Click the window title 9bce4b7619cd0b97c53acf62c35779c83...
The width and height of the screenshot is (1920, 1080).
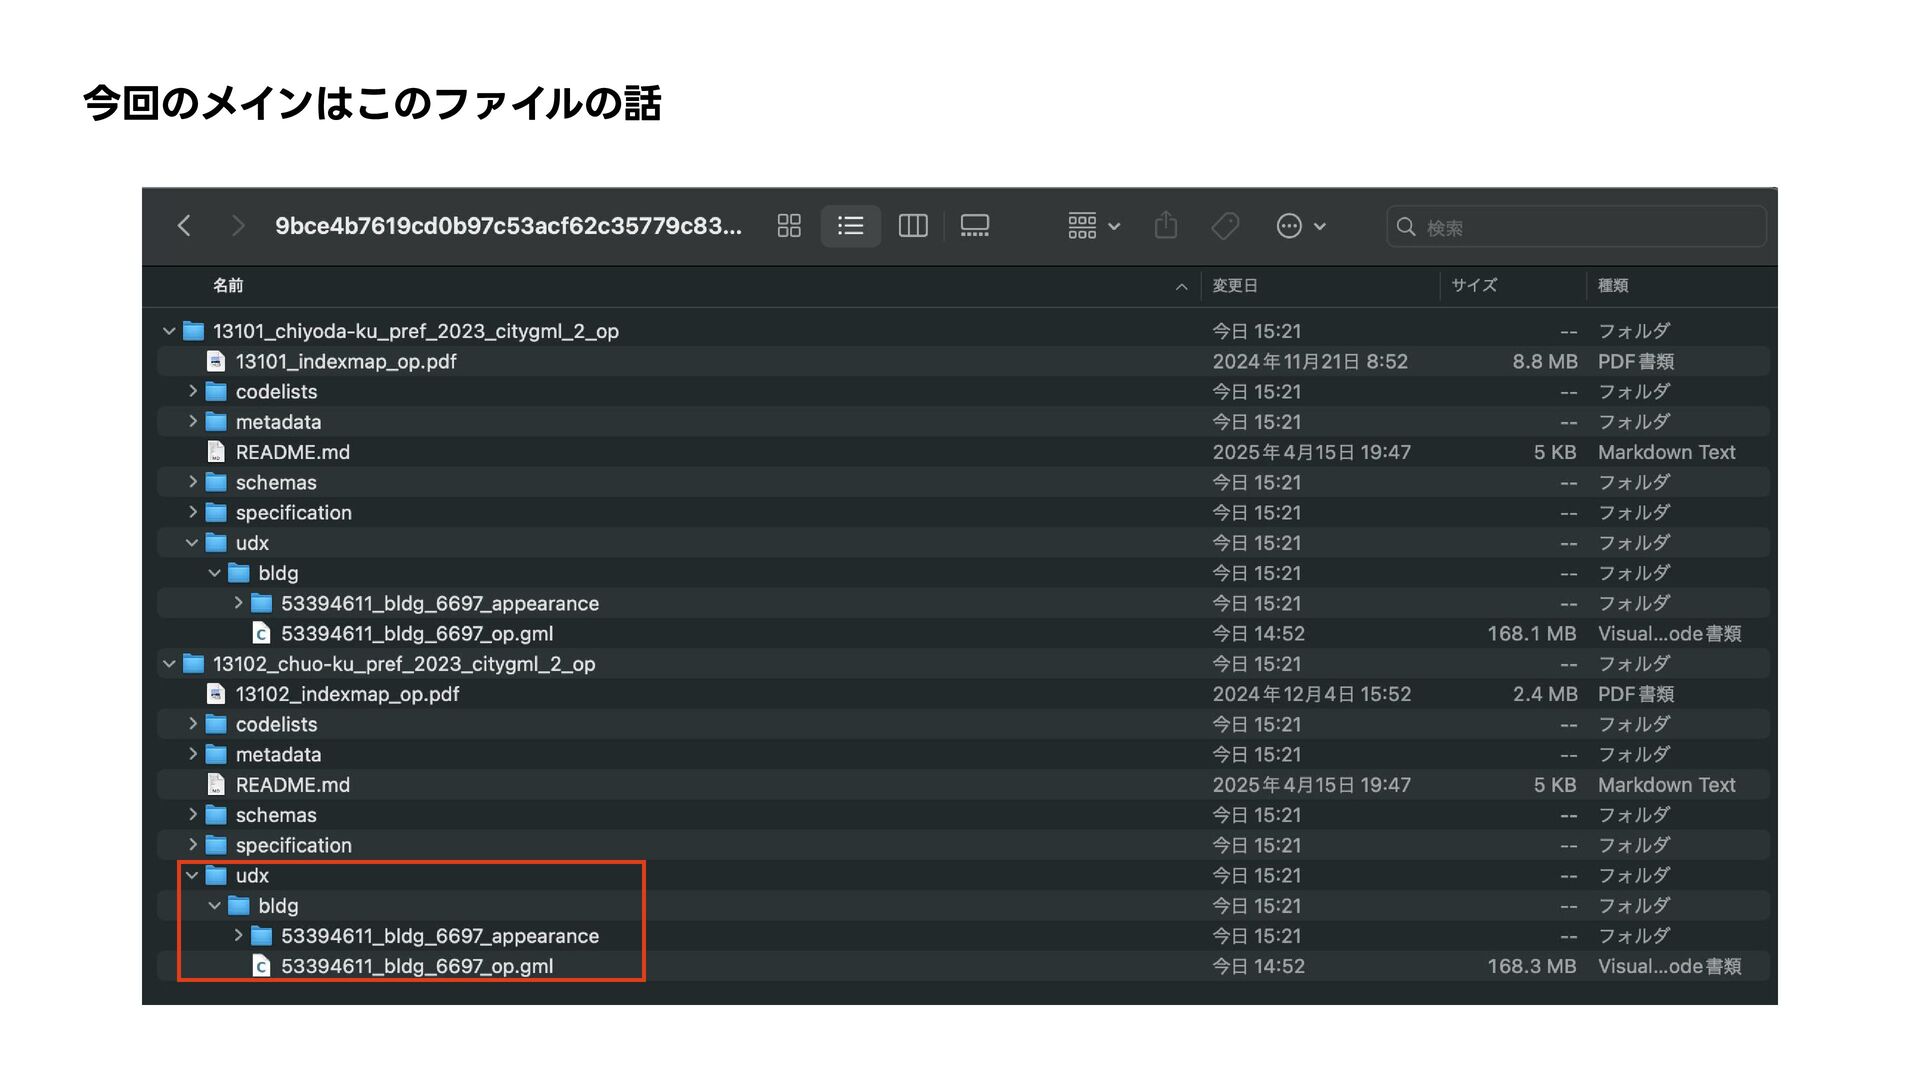pos(508,226)
